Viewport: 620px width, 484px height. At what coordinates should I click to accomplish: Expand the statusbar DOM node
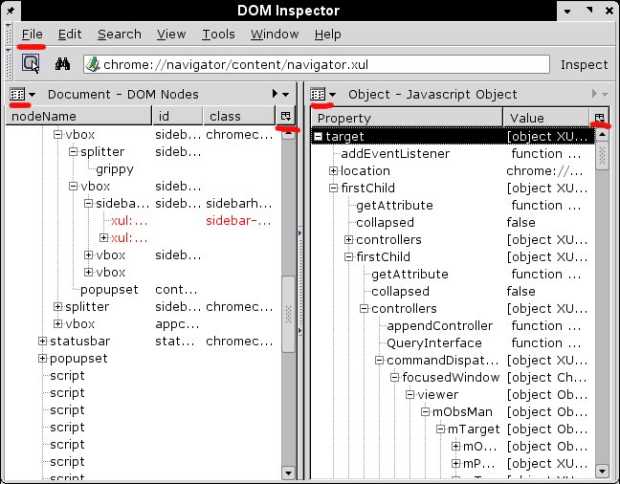coord(42,341)
